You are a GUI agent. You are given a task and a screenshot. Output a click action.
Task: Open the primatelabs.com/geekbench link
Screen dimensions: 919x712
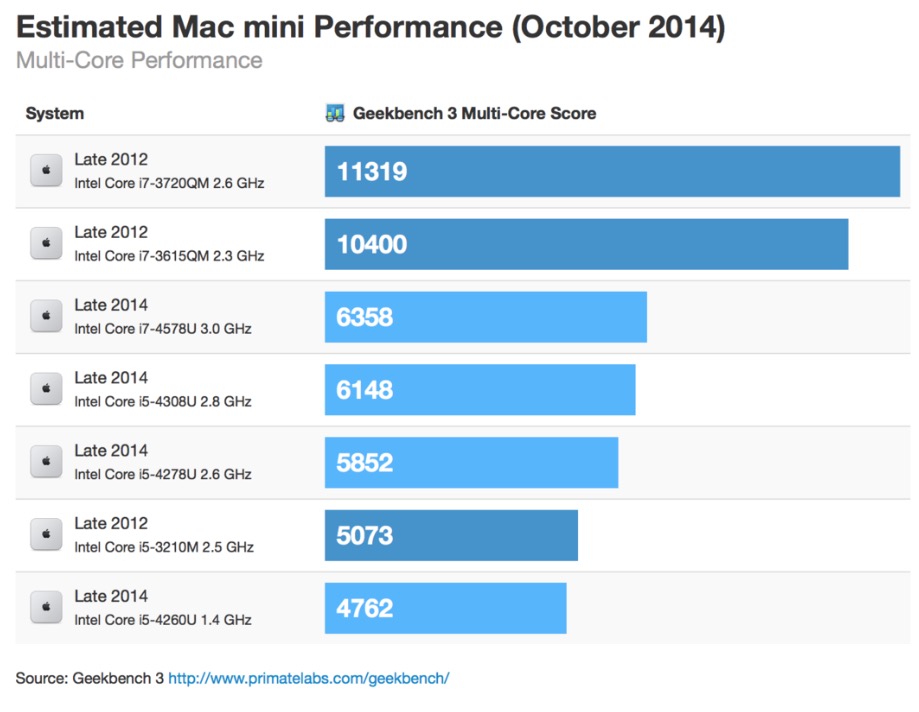pyautogui.click(x=308, y=678)
